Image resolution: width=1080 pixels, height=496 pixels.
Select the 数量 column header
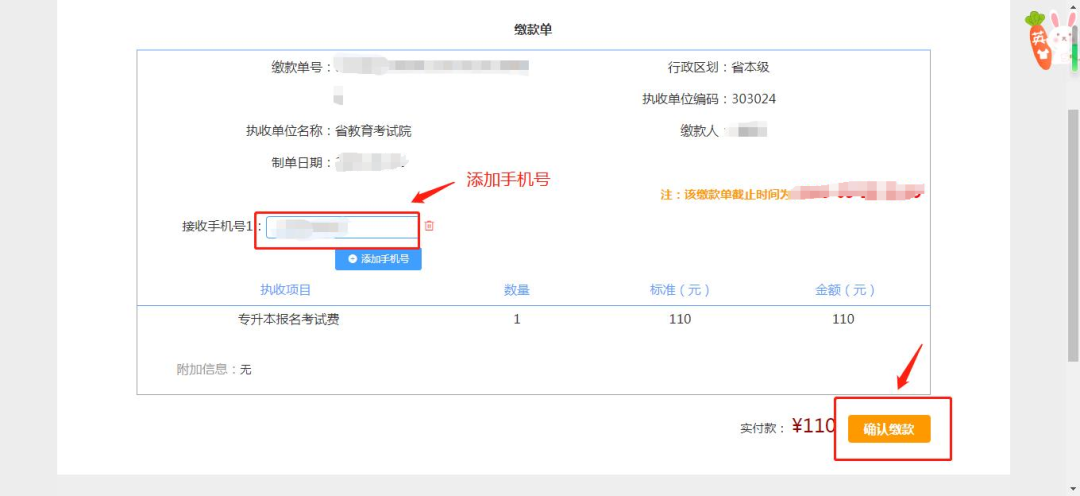pyautogui.click(x=517, y=290)
